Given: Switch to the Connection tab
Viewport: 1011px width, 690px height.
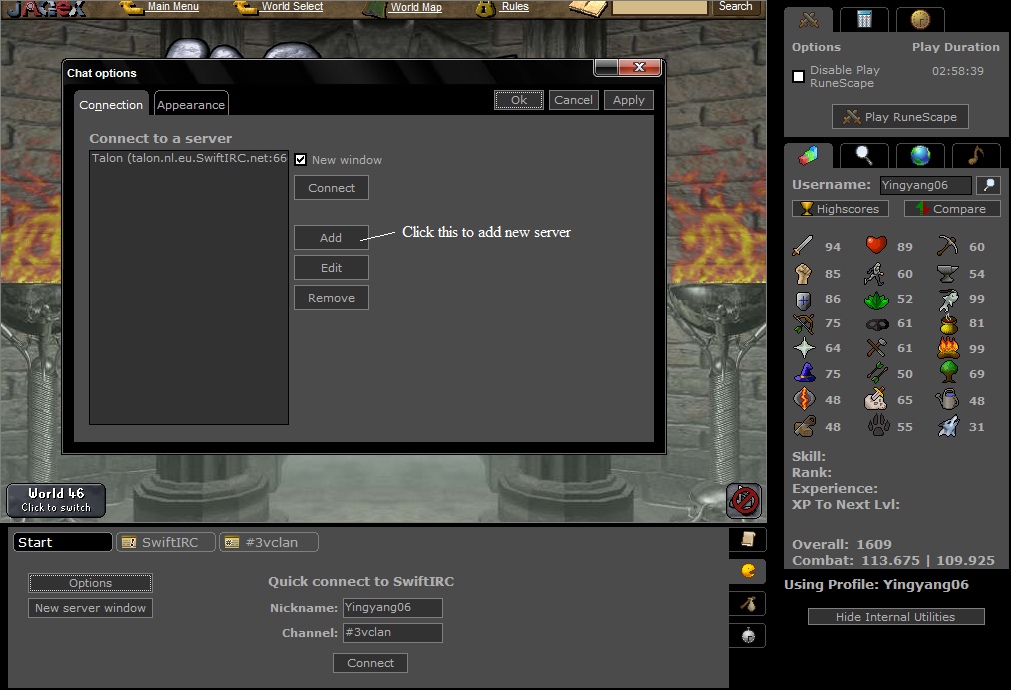Looking at the screenshot, I should click(111, 104).
